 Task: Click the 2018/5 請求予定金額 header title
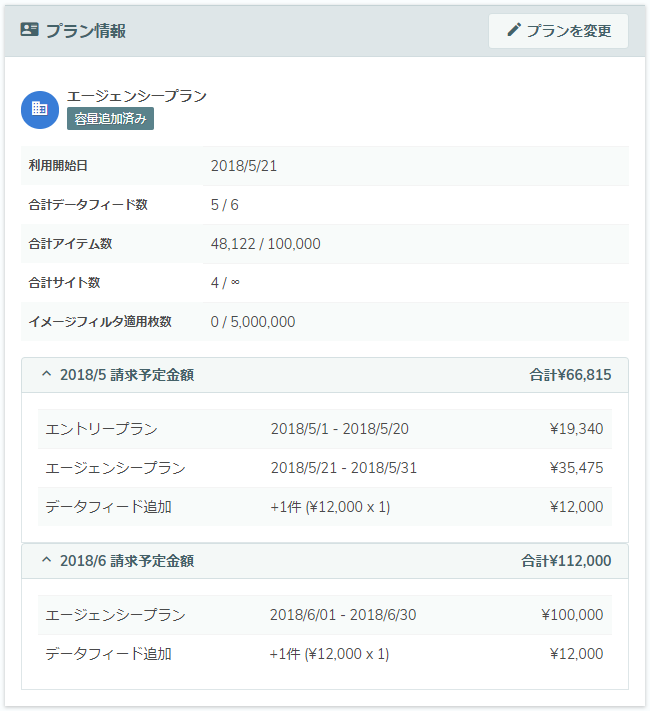coord(127,375)
